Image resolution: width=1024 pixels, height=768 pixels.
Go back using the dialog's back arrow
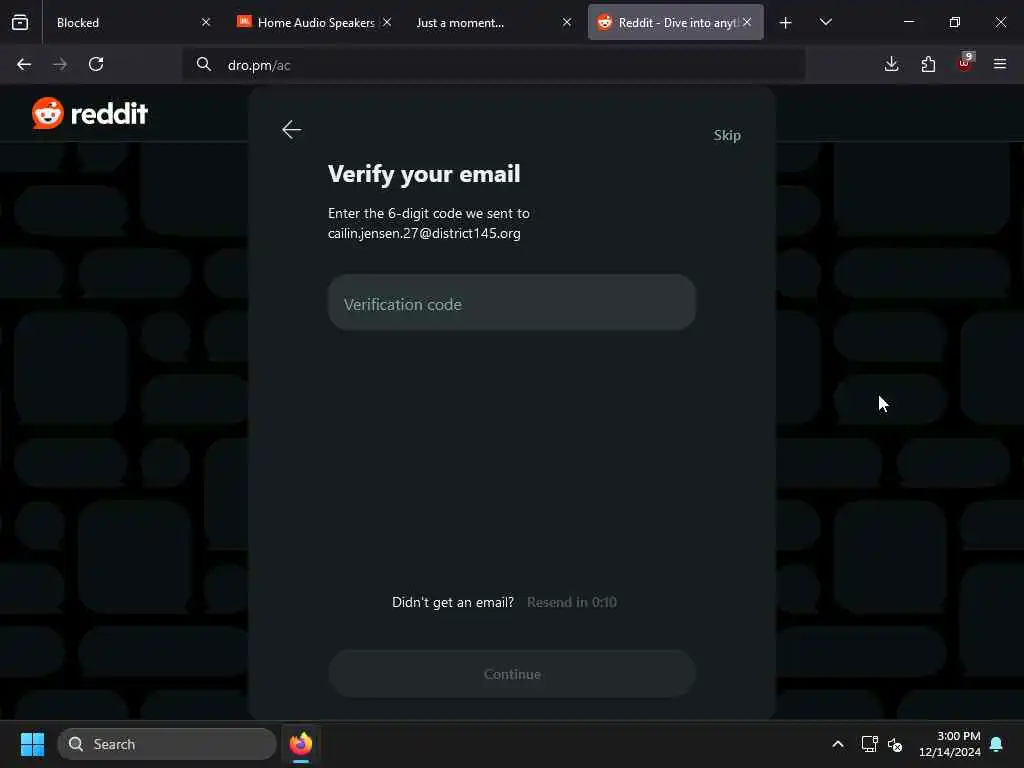coord(291,129)
